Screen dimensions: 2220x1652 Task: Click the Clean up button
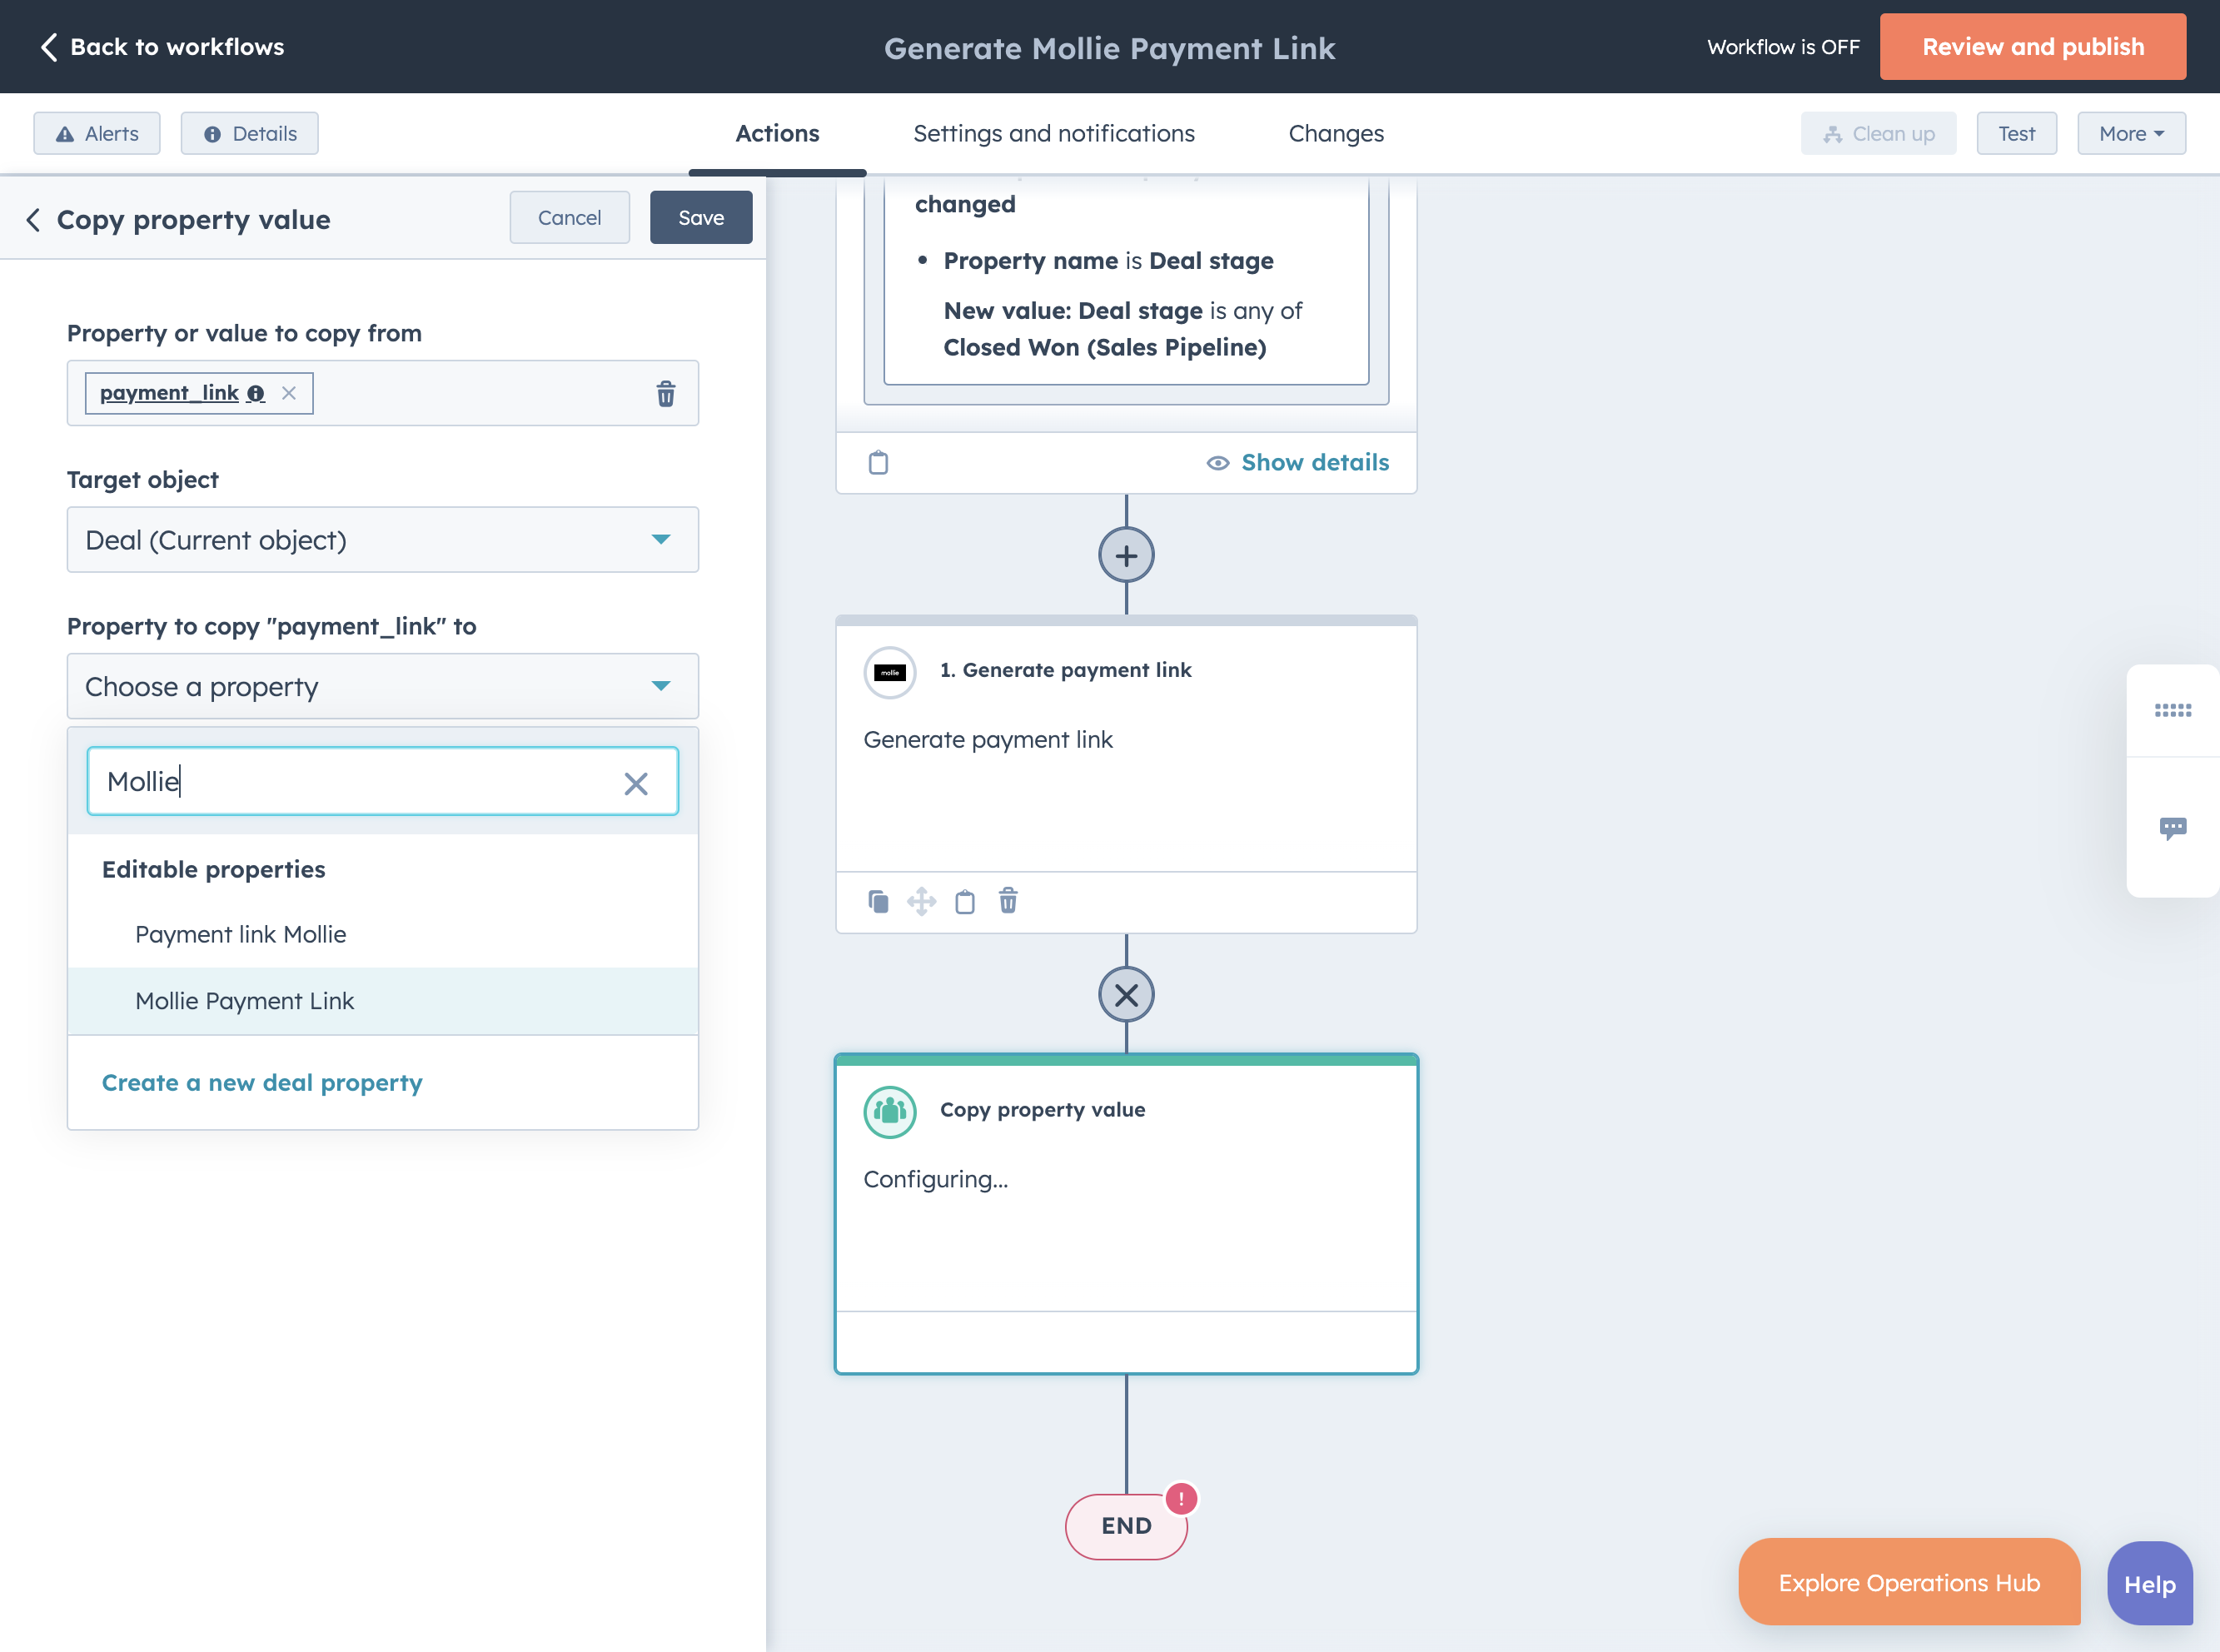(1879, 133)
